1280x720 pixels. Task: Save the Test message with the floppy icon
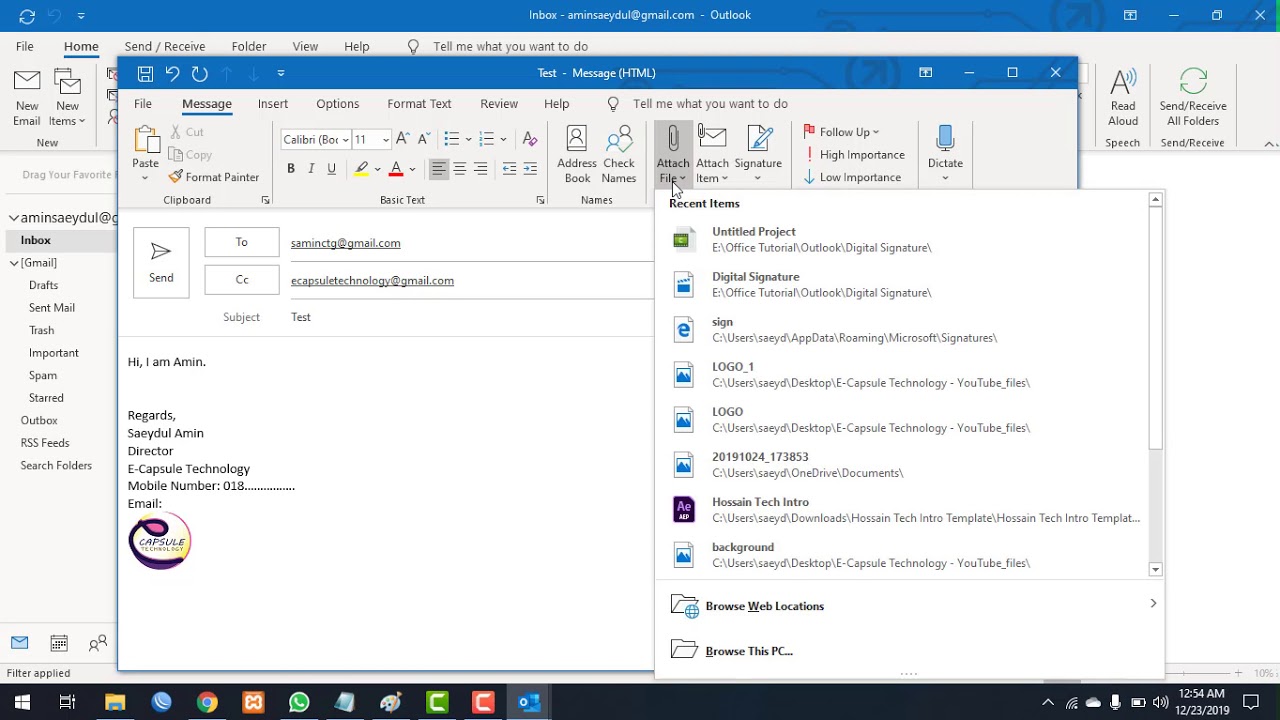(146, 73)
